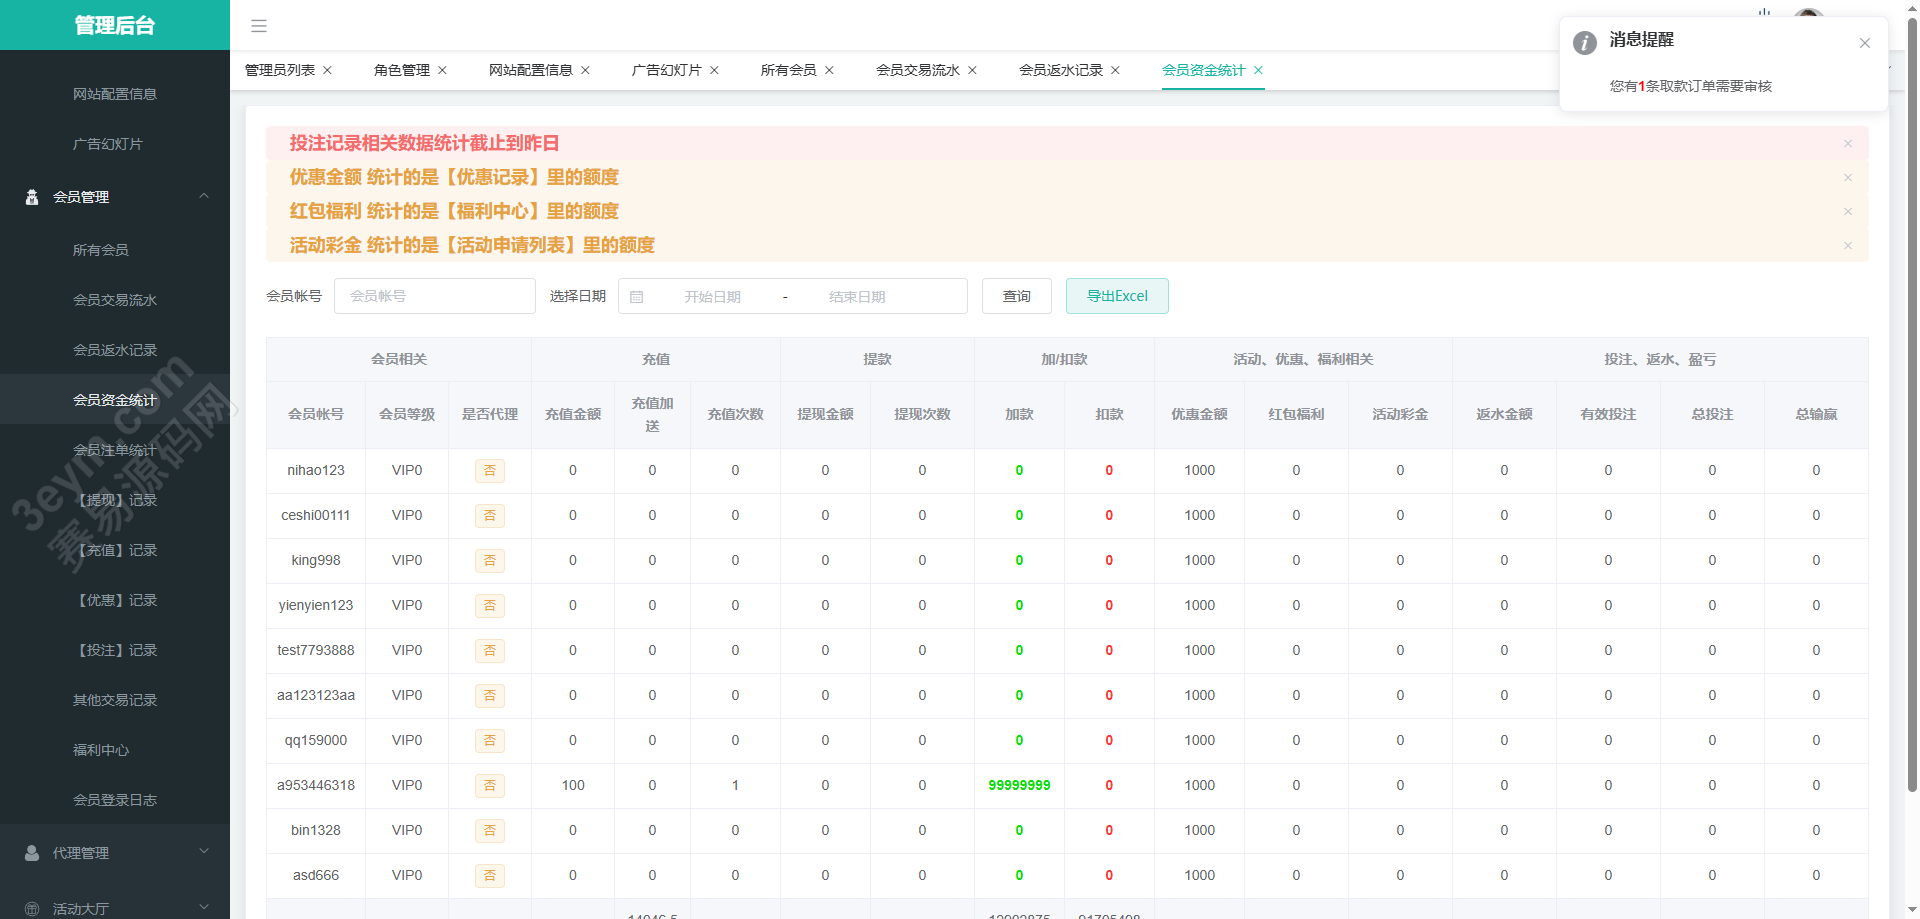Expand the 代理管理 menu section

click(204, 852)
